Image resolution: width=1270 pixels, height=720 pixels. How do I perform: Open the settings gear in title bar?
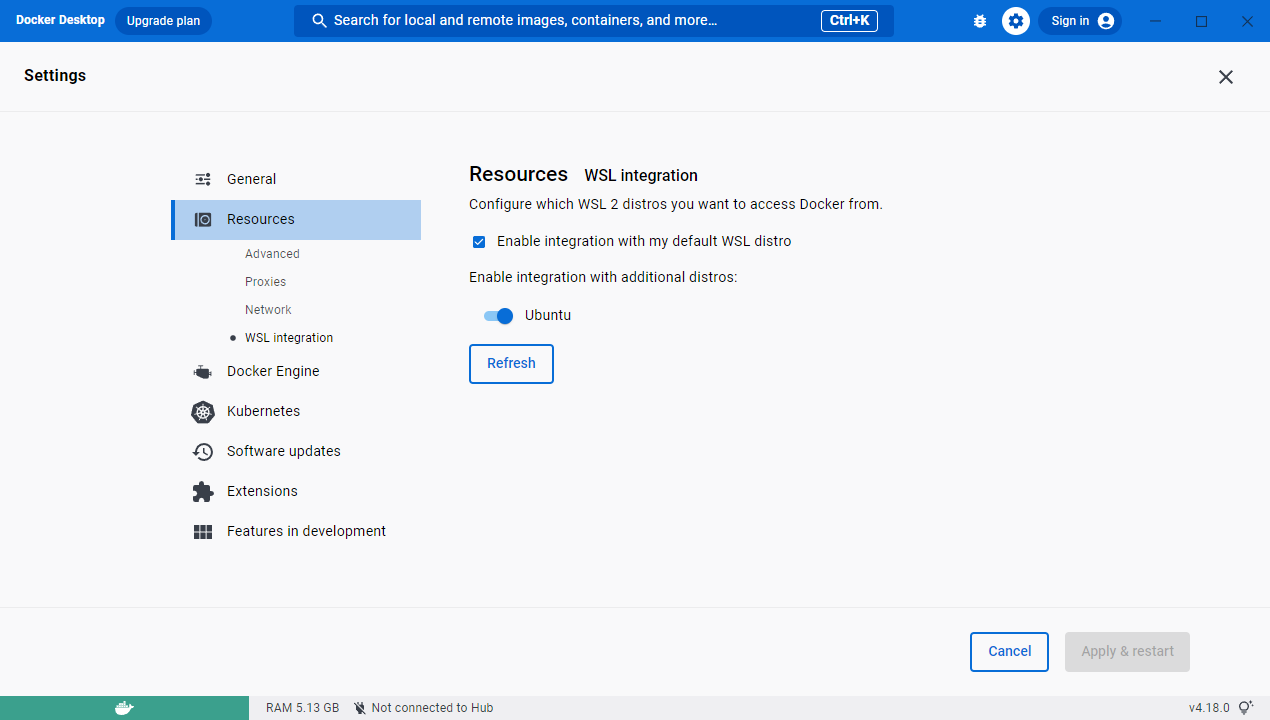tap(1015, 20)
